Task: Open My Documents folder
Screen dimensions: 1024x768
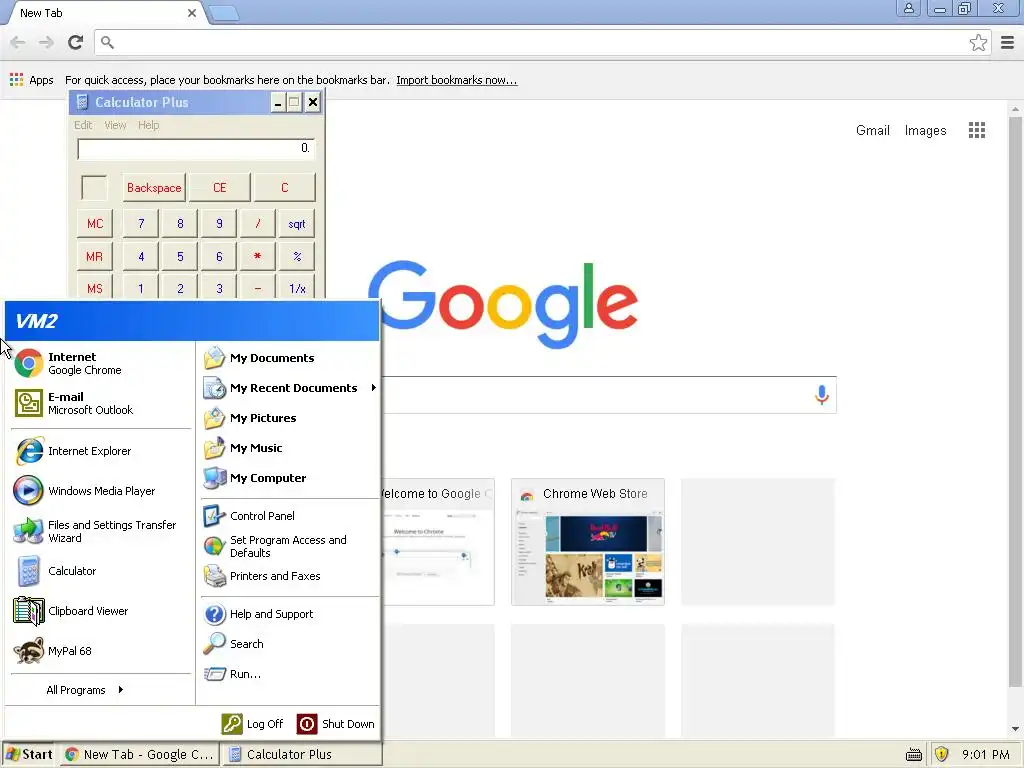Action: tap(289, 358)
